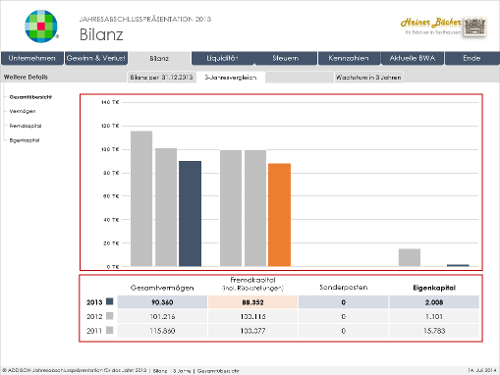Click the Gesamtvermögen column header
Image resolution: width=500 pixels, height=375 pixels.
click(x=162, y=288)
